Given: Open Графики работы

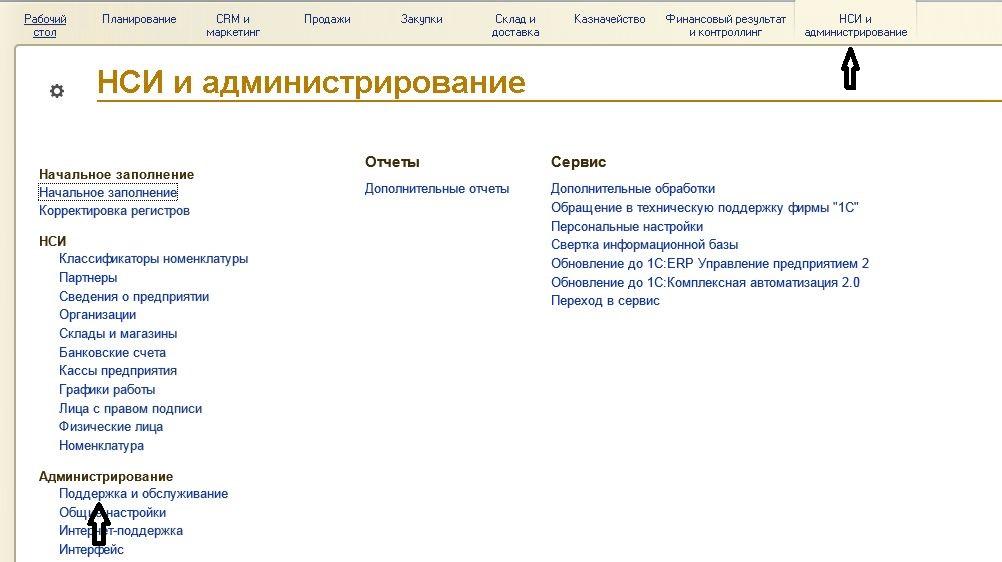Looking at the screenshot, I should (107, 389).
